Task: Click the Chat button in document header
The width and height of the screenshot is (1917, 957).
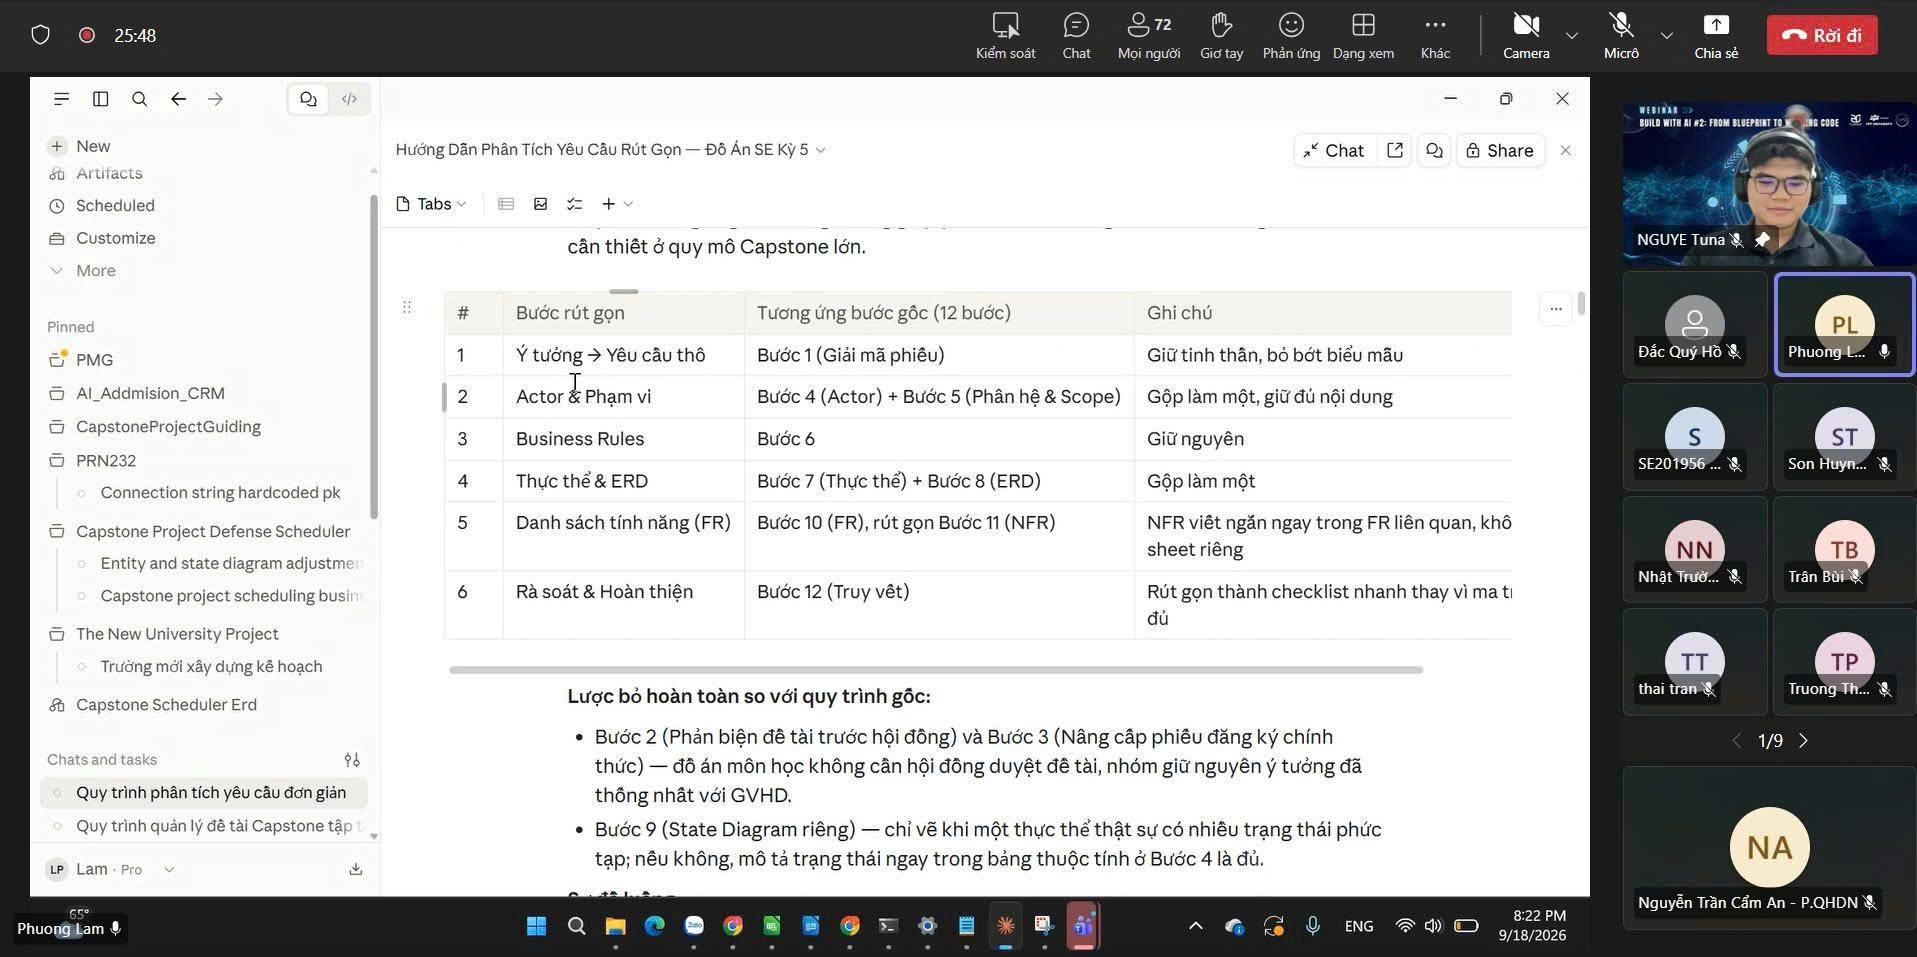Action: (1333, 150)
